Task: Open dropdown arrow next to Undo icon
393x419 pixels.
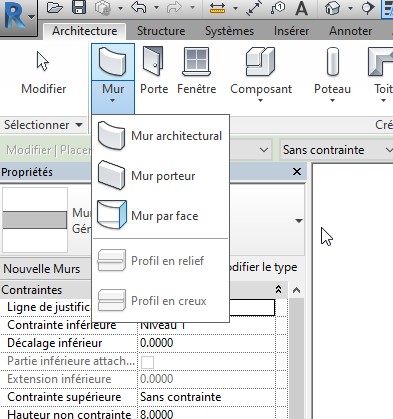Action: tap(156, 8)
